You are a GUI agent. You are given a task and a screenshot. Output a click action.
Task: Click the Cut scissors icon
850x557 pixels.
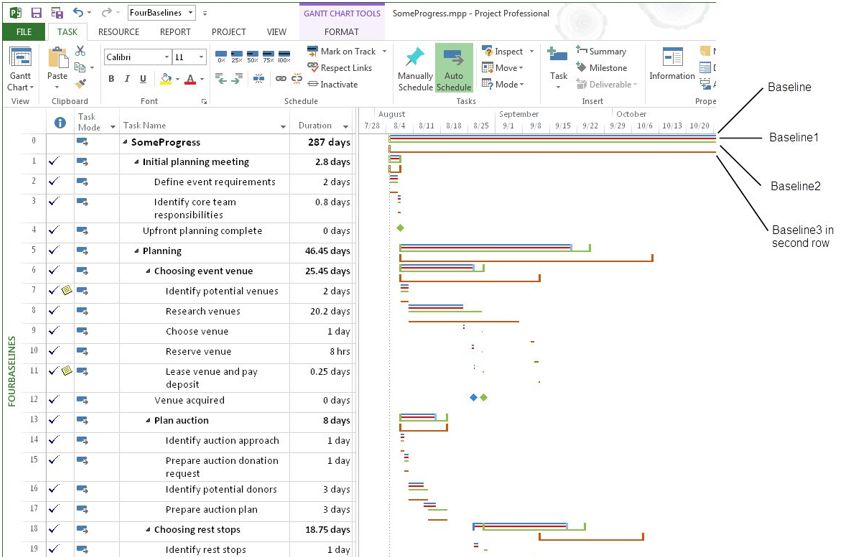point(80,51)
